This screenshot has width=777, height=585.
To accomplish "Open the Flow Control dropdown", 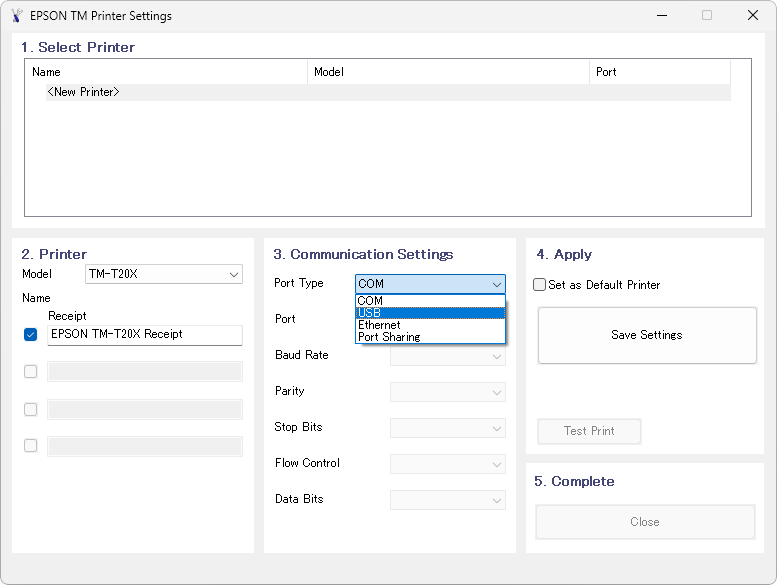I will tap(447, 464).
